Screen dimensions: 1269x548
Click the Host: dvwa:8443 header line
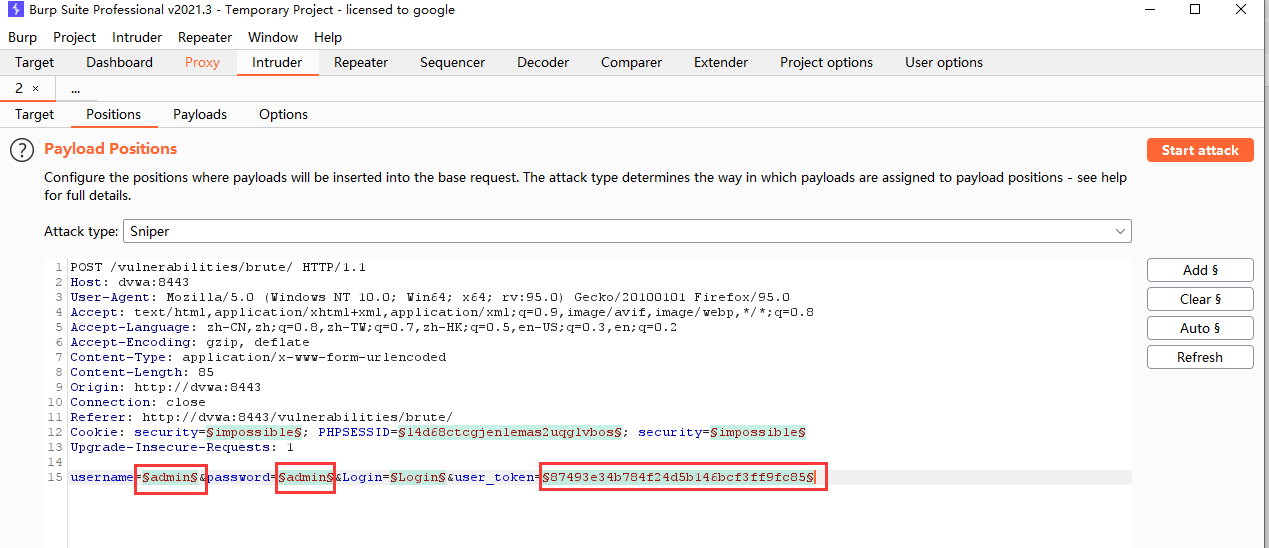129,282
